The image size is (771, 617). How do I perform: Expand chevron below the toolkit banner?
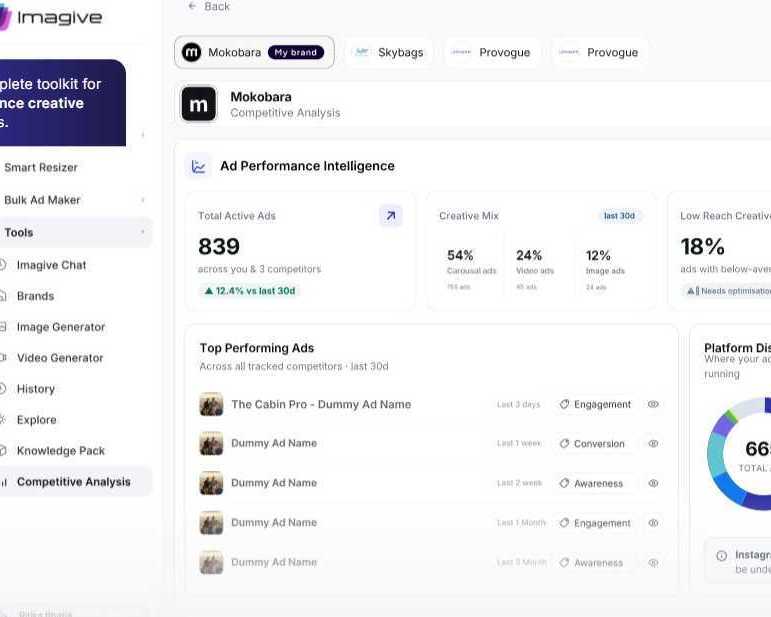143,134
